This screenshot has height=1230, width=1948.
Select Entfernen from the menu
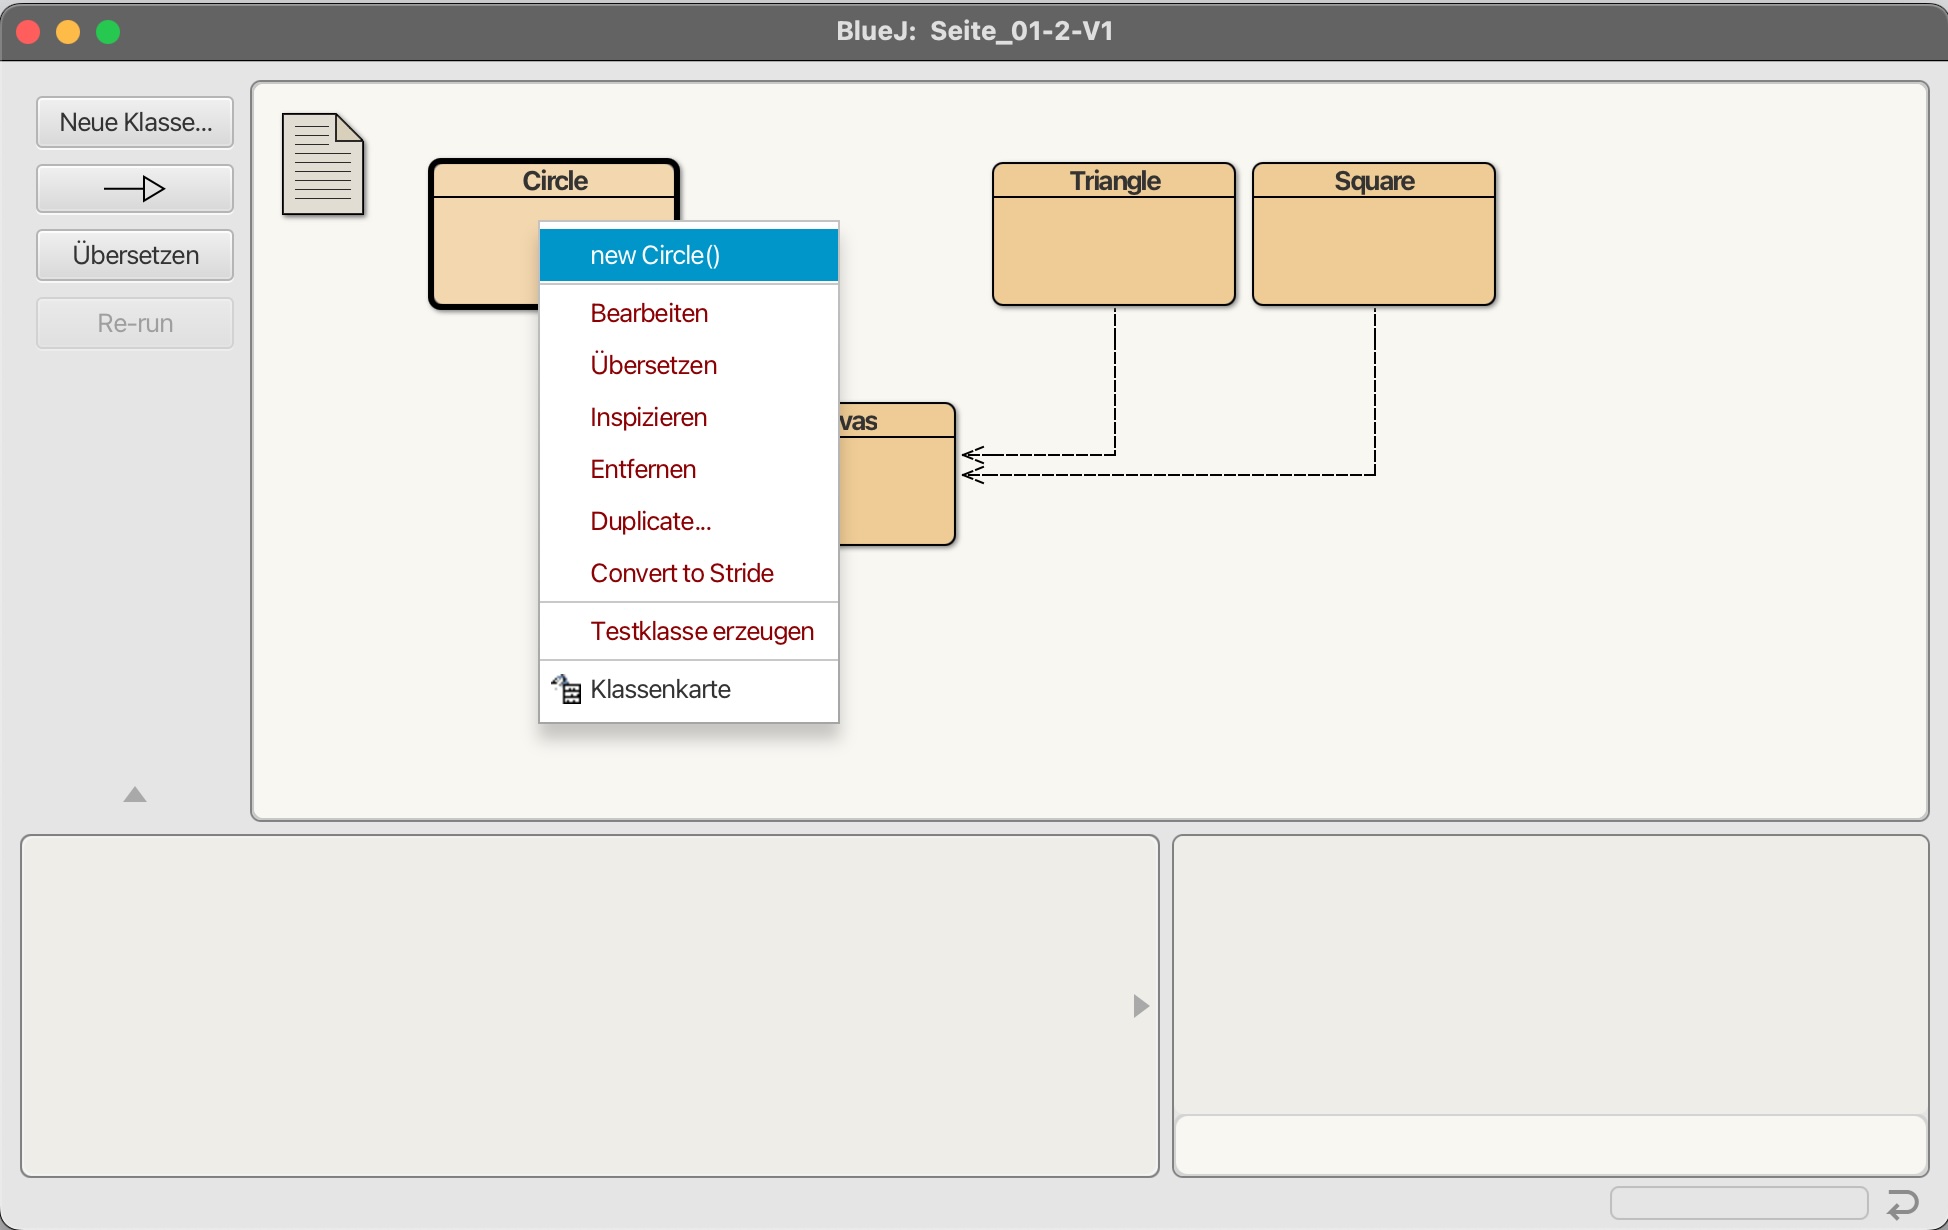tap(643, 470)
